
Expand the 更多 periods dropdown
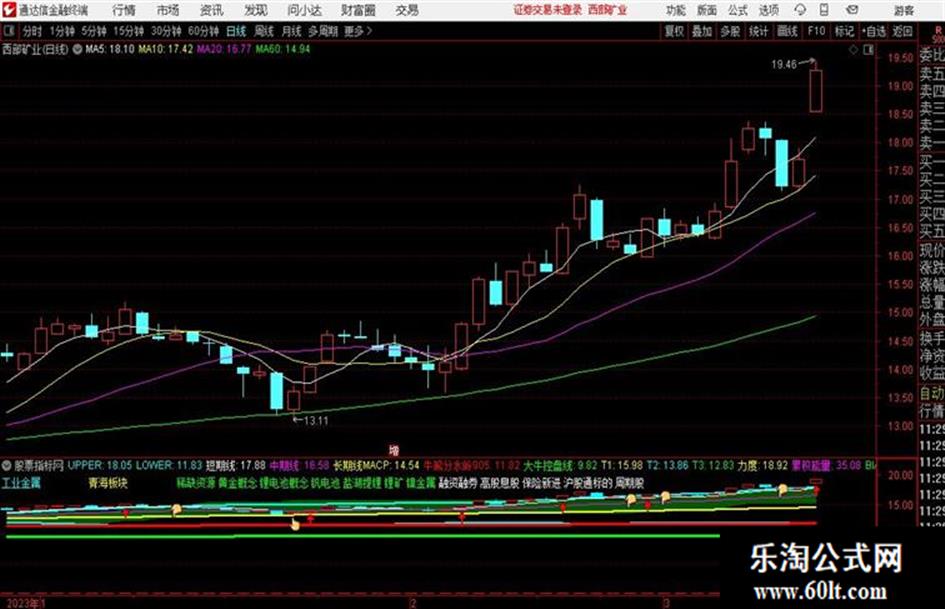pos(358,31)
